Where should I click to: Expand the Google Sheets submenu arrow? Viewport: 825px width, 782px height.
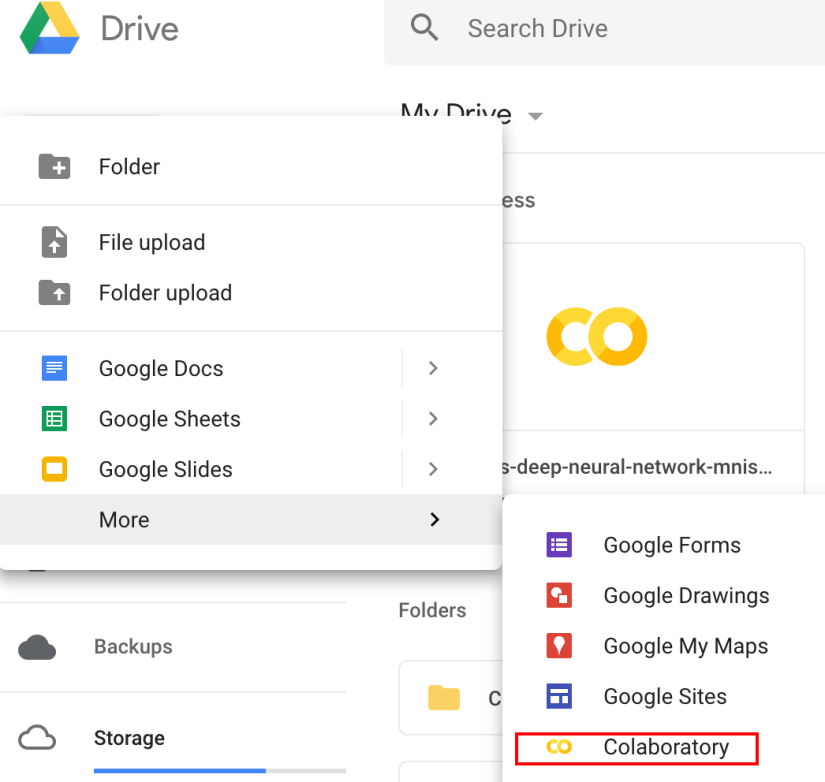433,418
